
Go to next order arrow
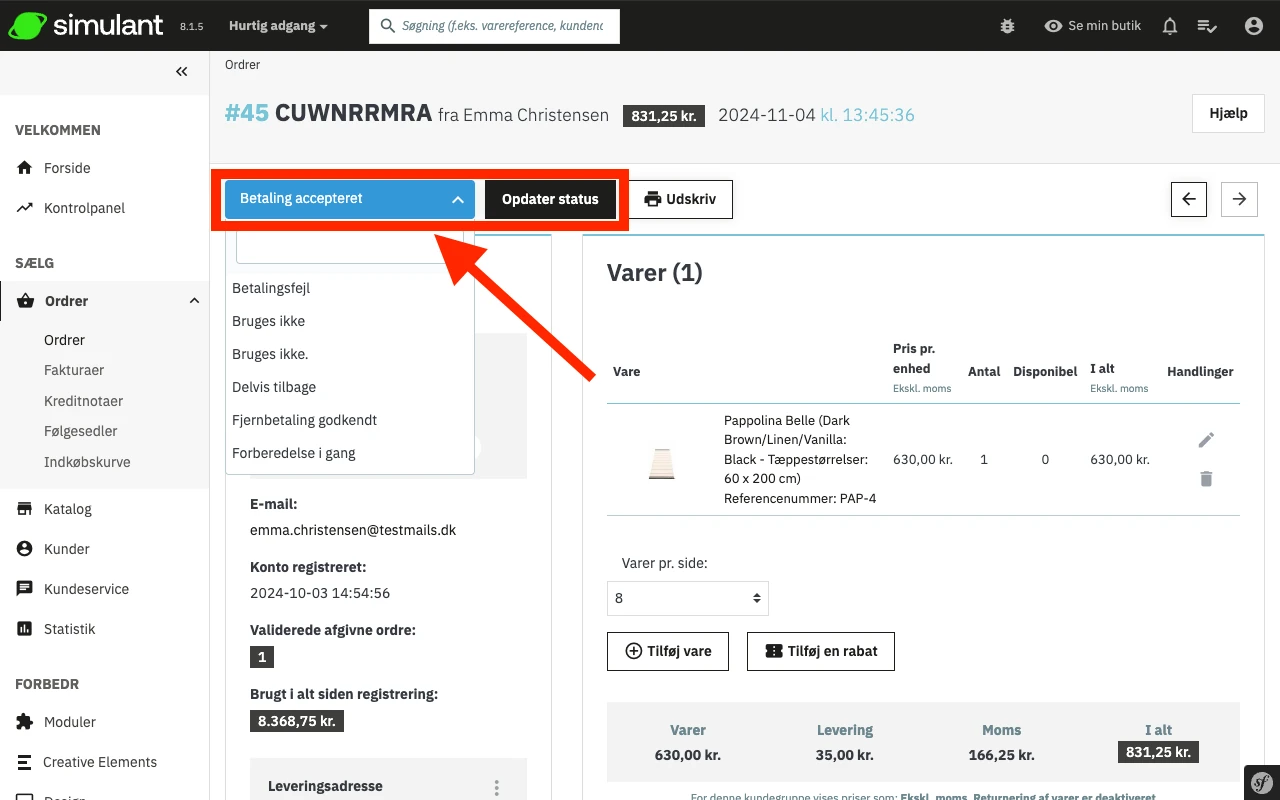1239,199
